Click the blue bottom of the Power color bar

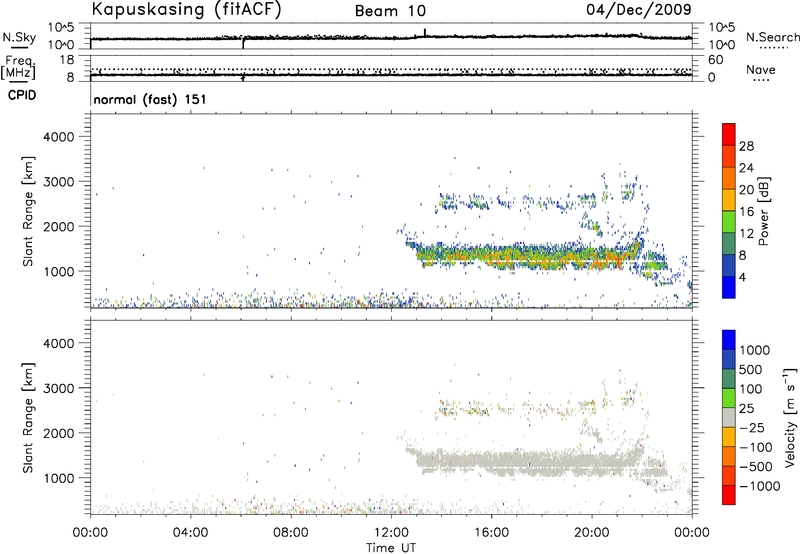tap(729, 287)
